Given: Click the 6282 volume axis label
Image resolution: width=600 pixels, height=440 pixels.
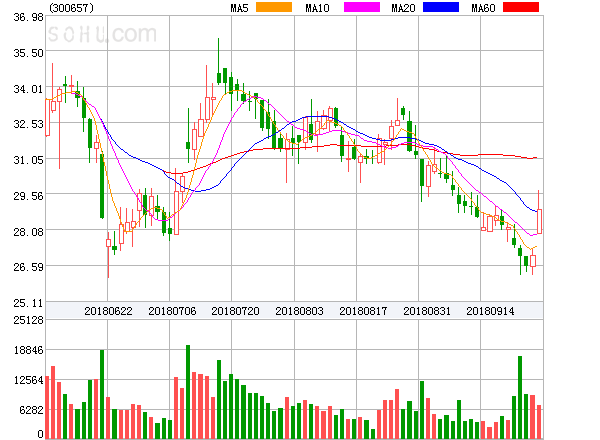Looking at the screenshot, I should [x=31, y=410].
